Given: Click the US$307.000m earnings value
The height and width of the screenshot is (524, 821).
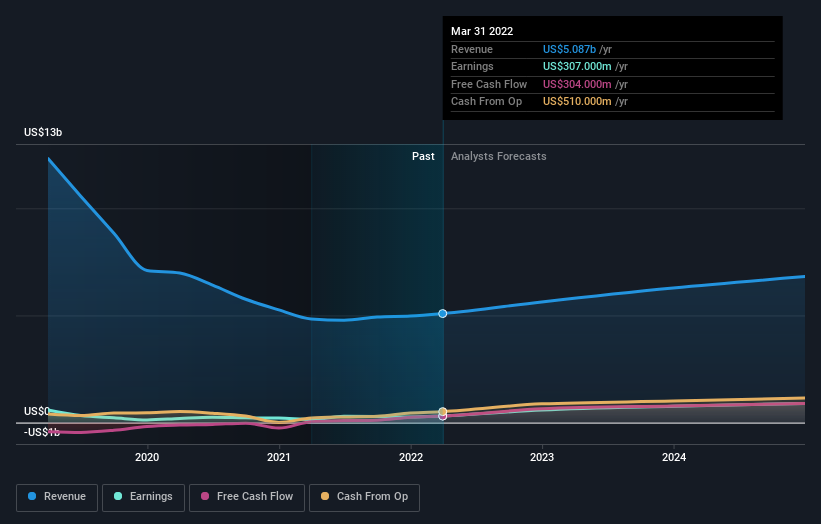Looking at the screenshot, I should pyautogui.click(x=577, y=66).
